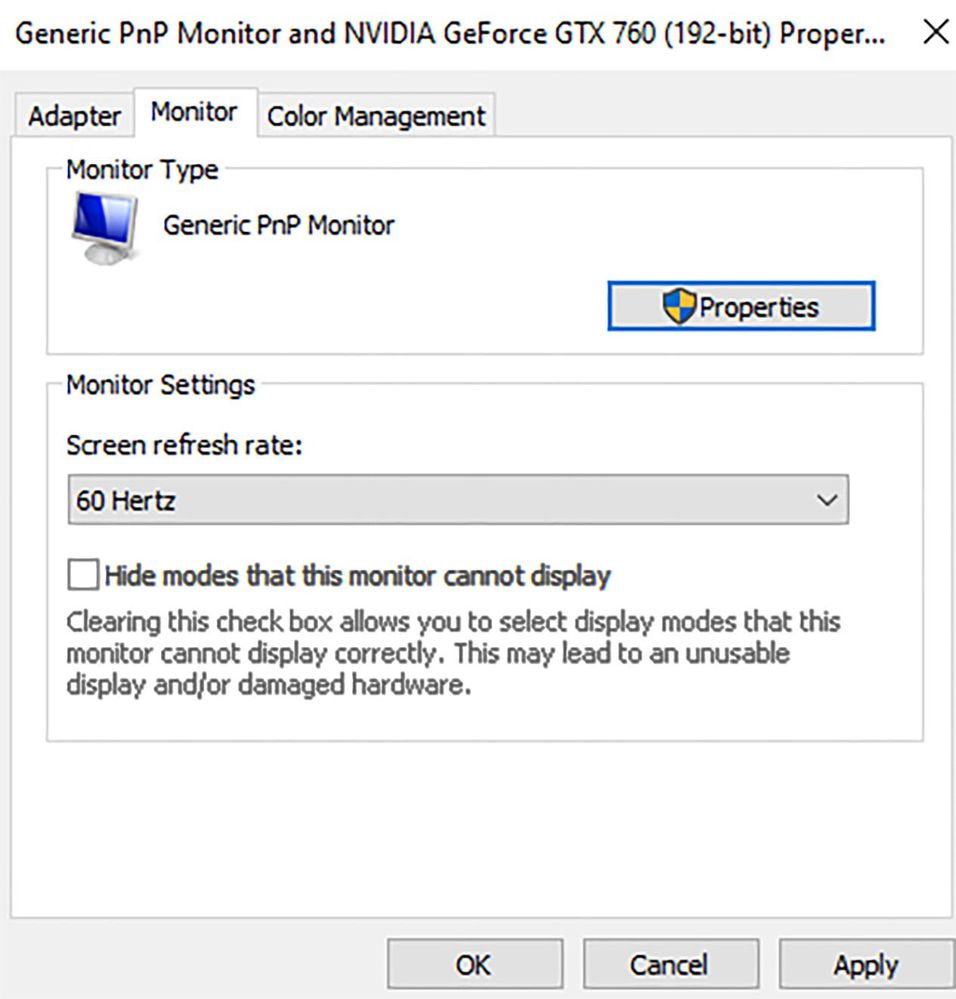
Task: Click the UAC shield icon on Properties
Action: 678,307
